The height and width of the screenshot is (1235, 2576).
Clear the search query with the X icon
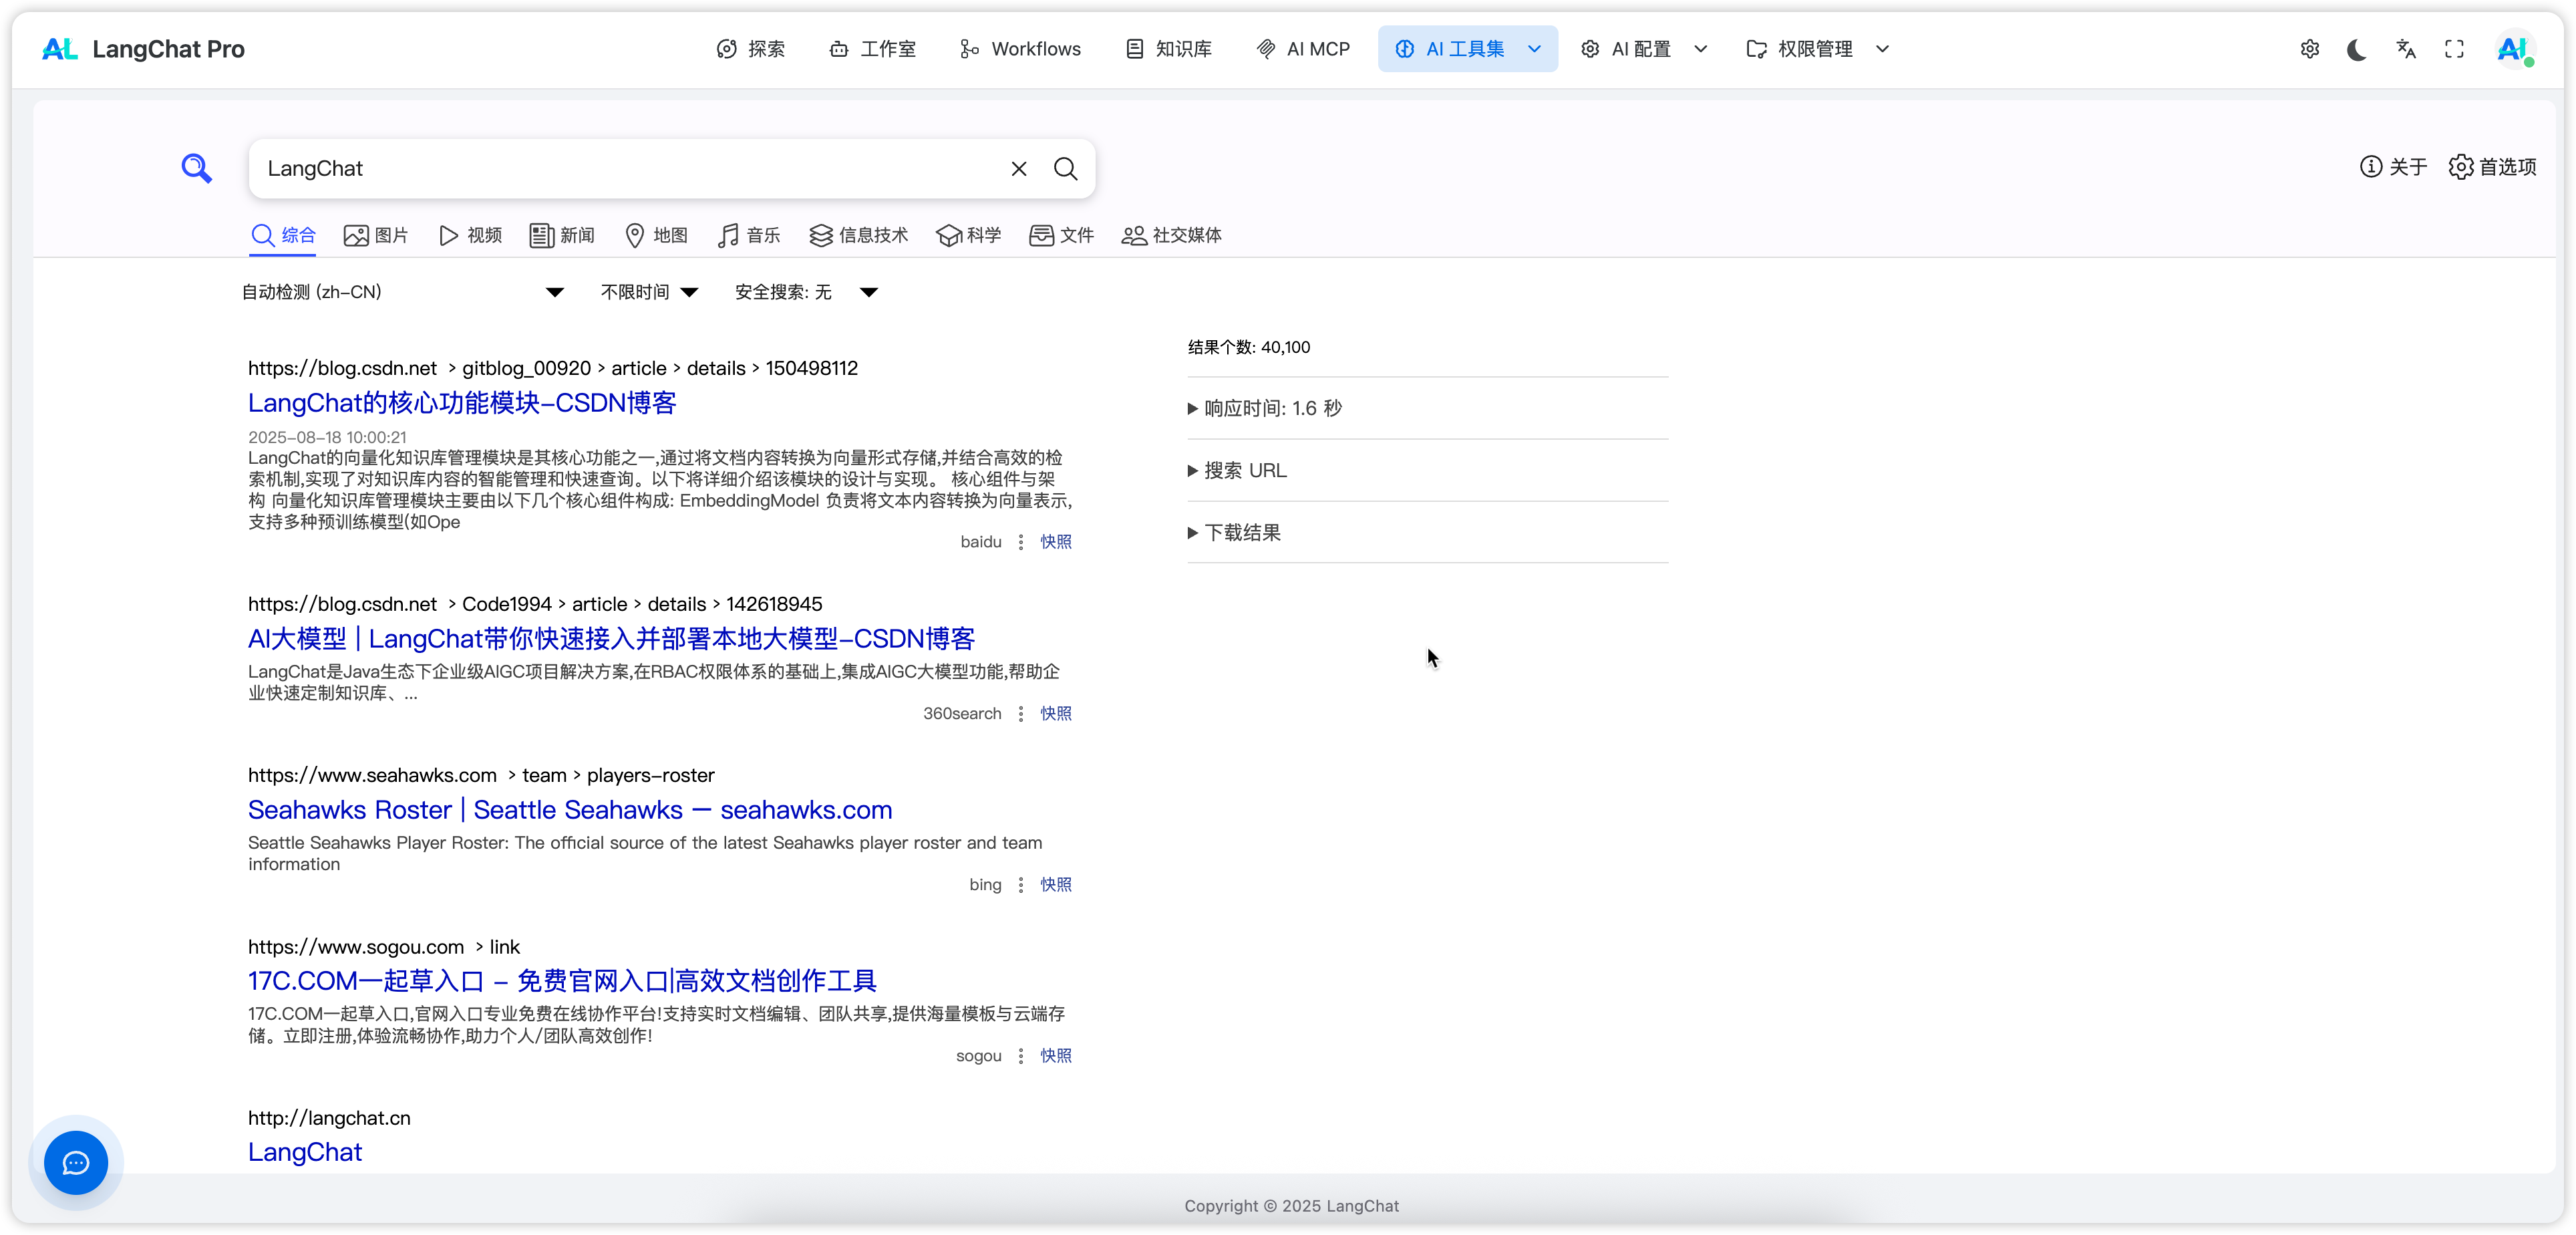[x=1018, y=168]
